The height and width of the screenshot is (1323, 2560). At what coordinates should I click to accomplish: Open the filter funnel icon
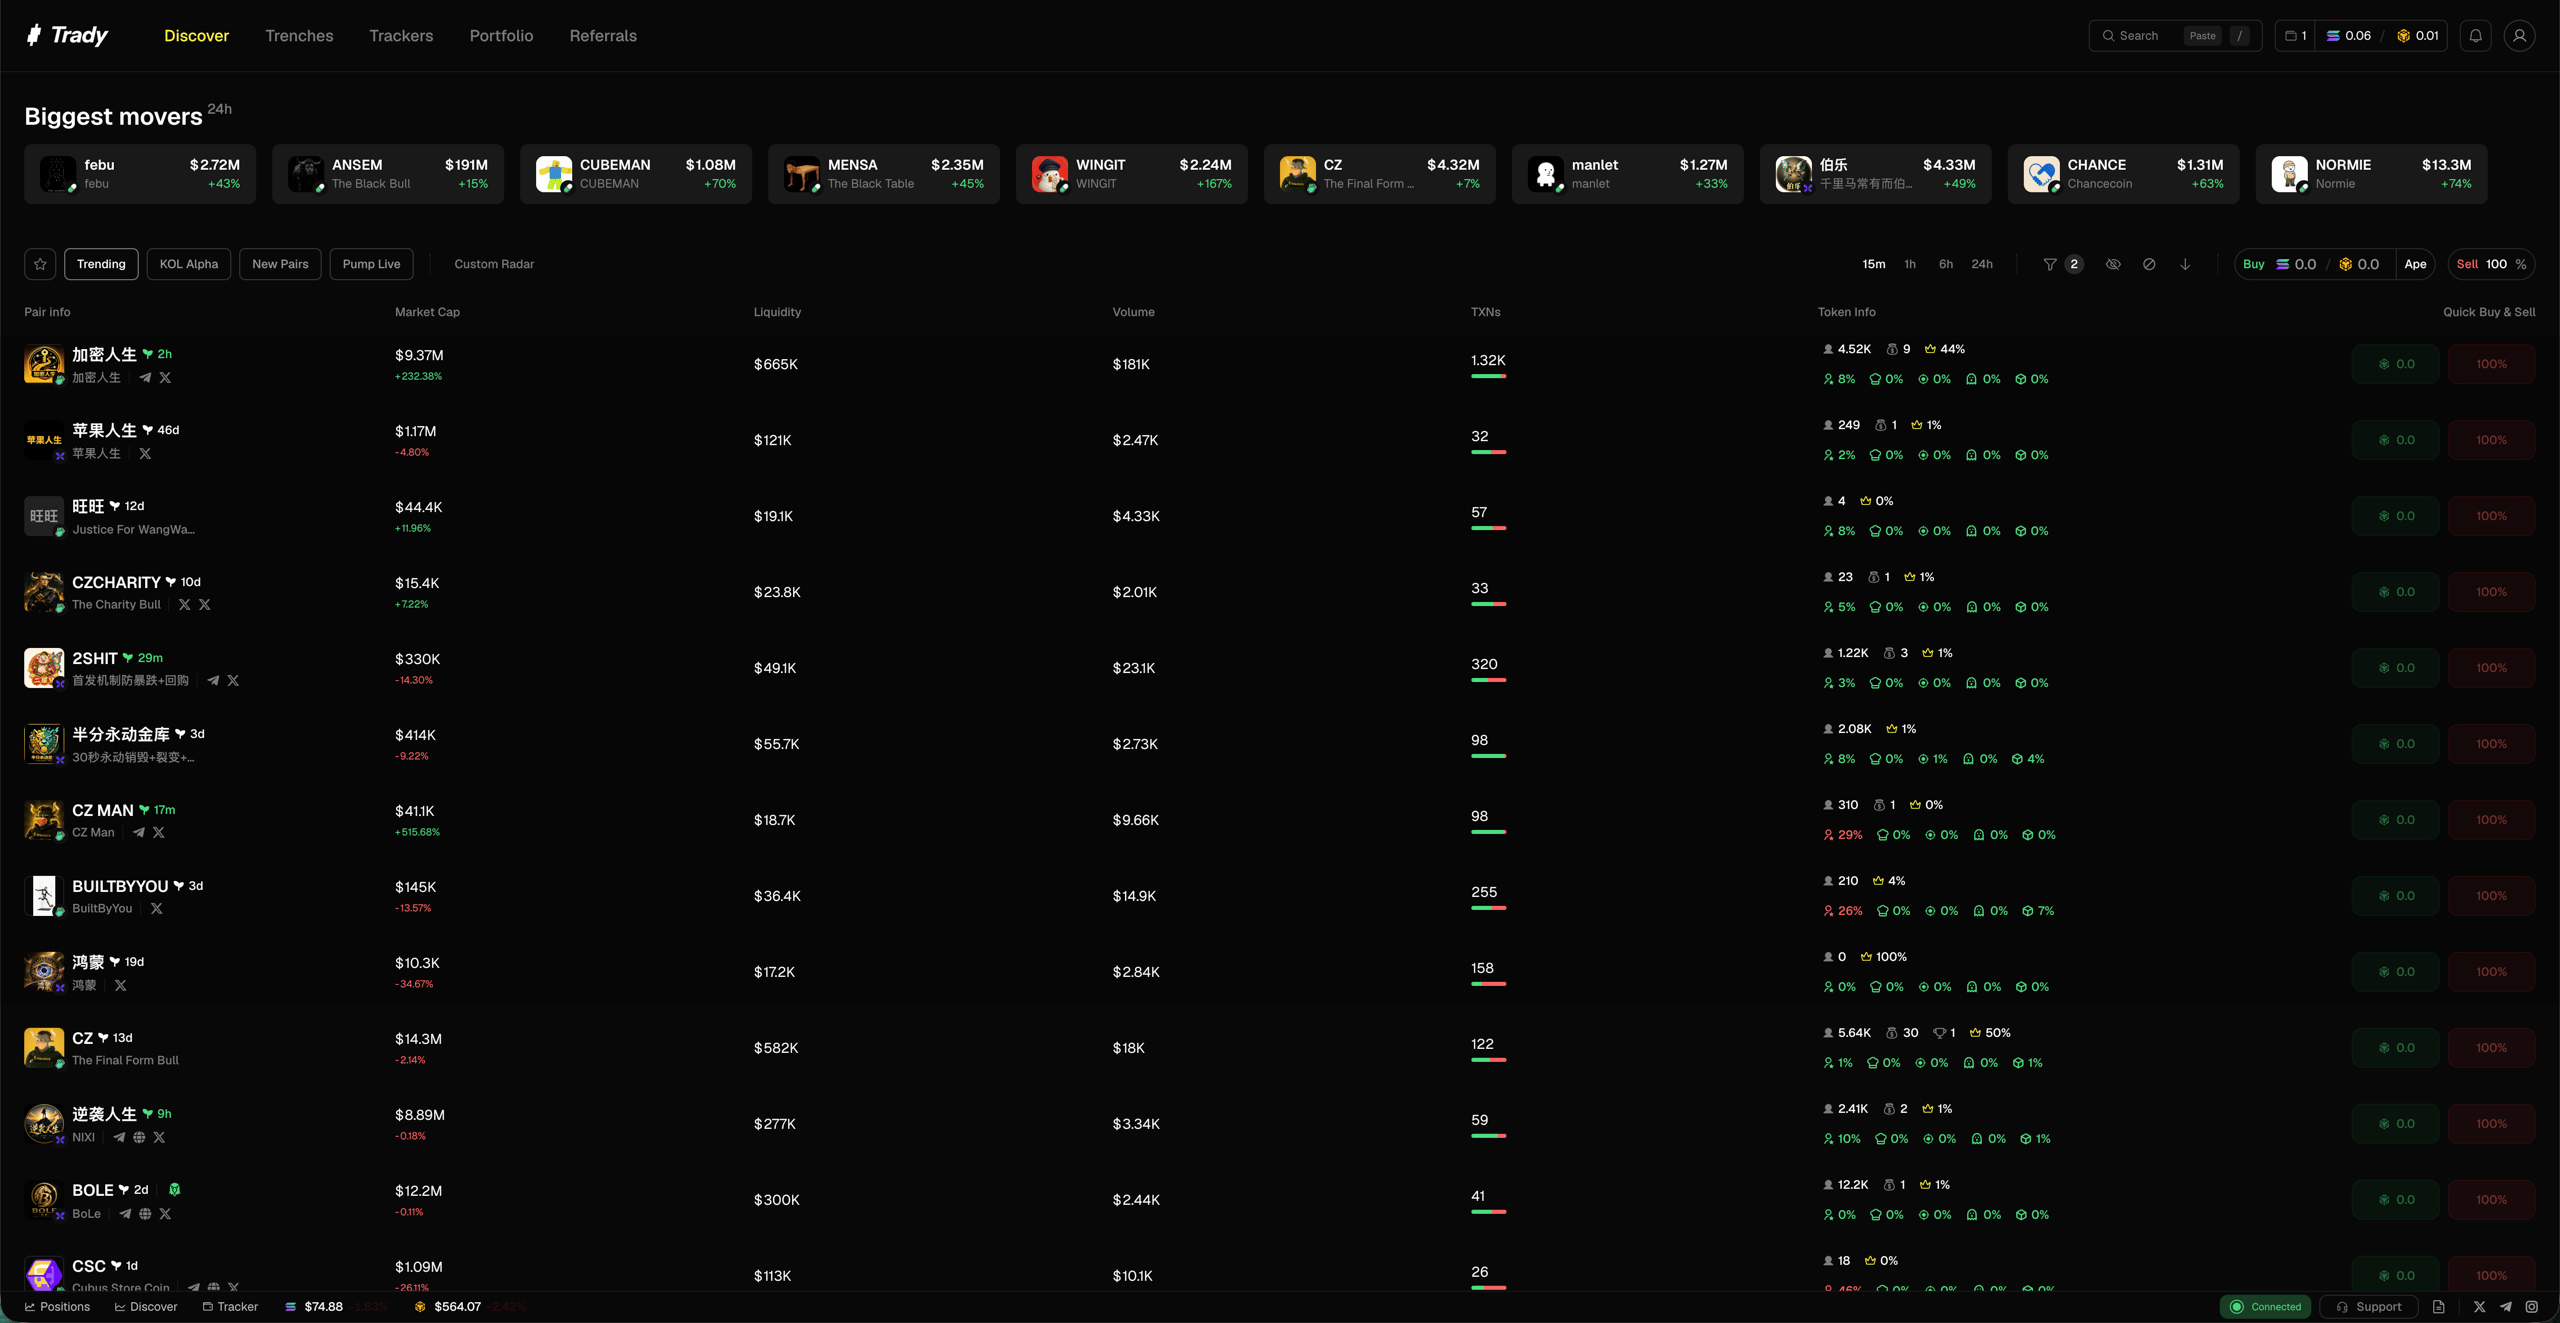click(2050, 264)
